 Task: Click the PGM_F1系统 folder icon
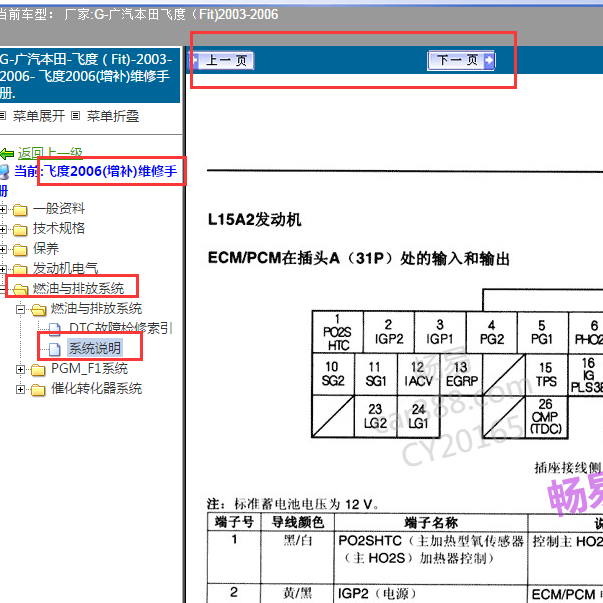click(x=38, y=370)
